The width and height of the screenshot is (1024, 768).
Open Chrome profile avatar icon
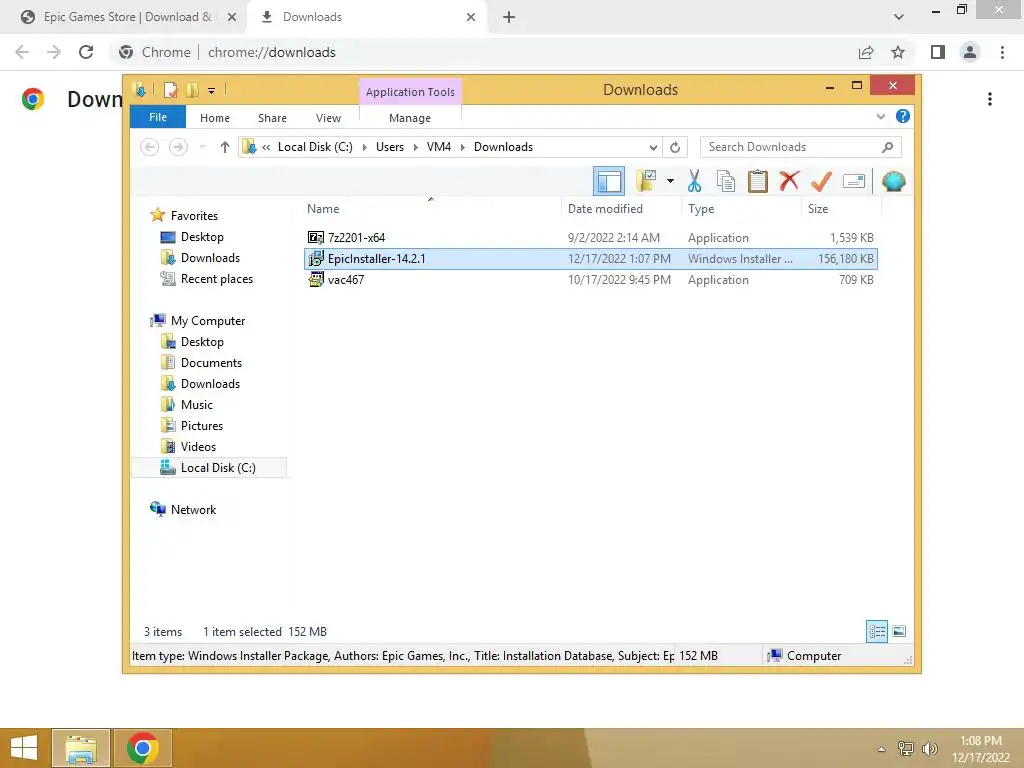click(970, 52)
